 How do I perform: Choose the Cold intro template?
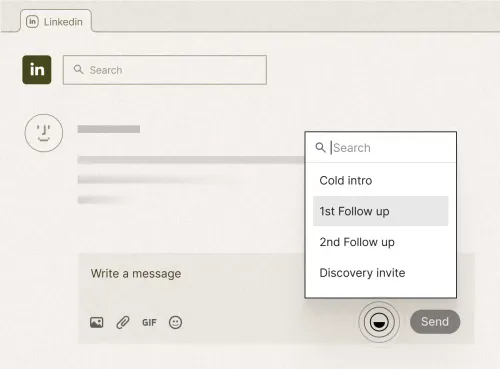[381, 180]
